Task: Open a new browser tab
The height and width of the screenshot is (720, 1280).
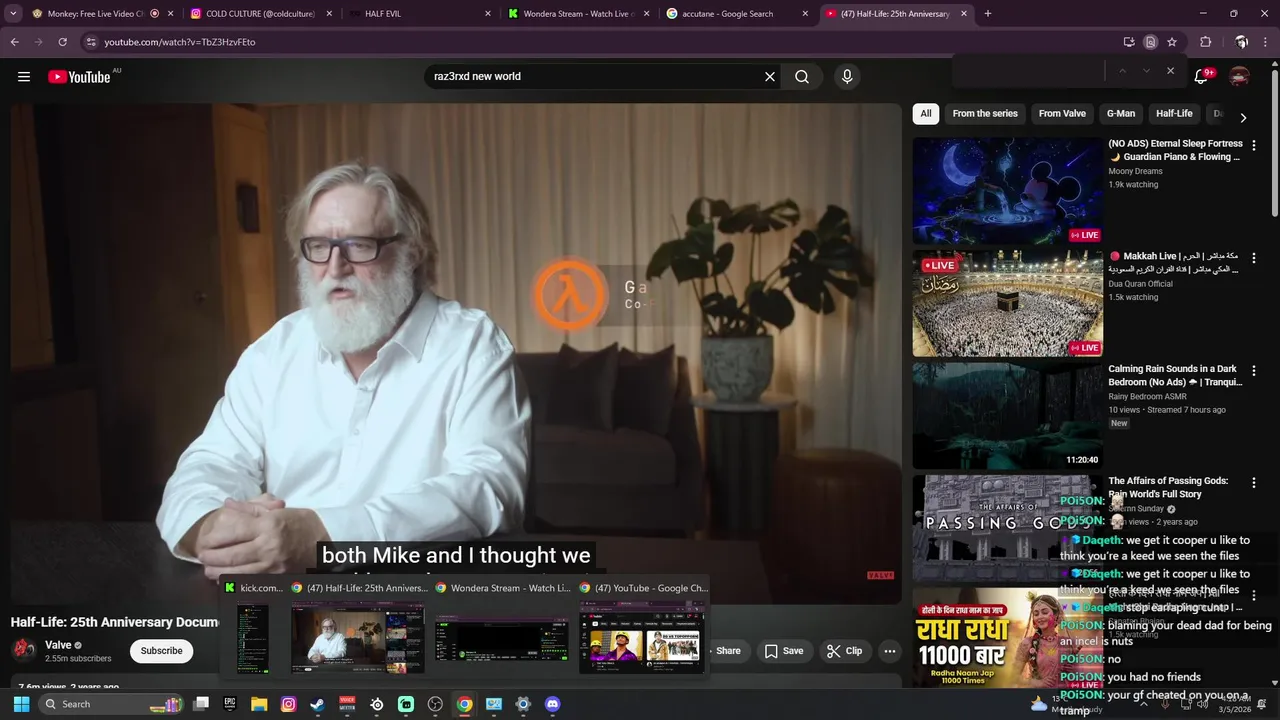Action: (988, 14)
